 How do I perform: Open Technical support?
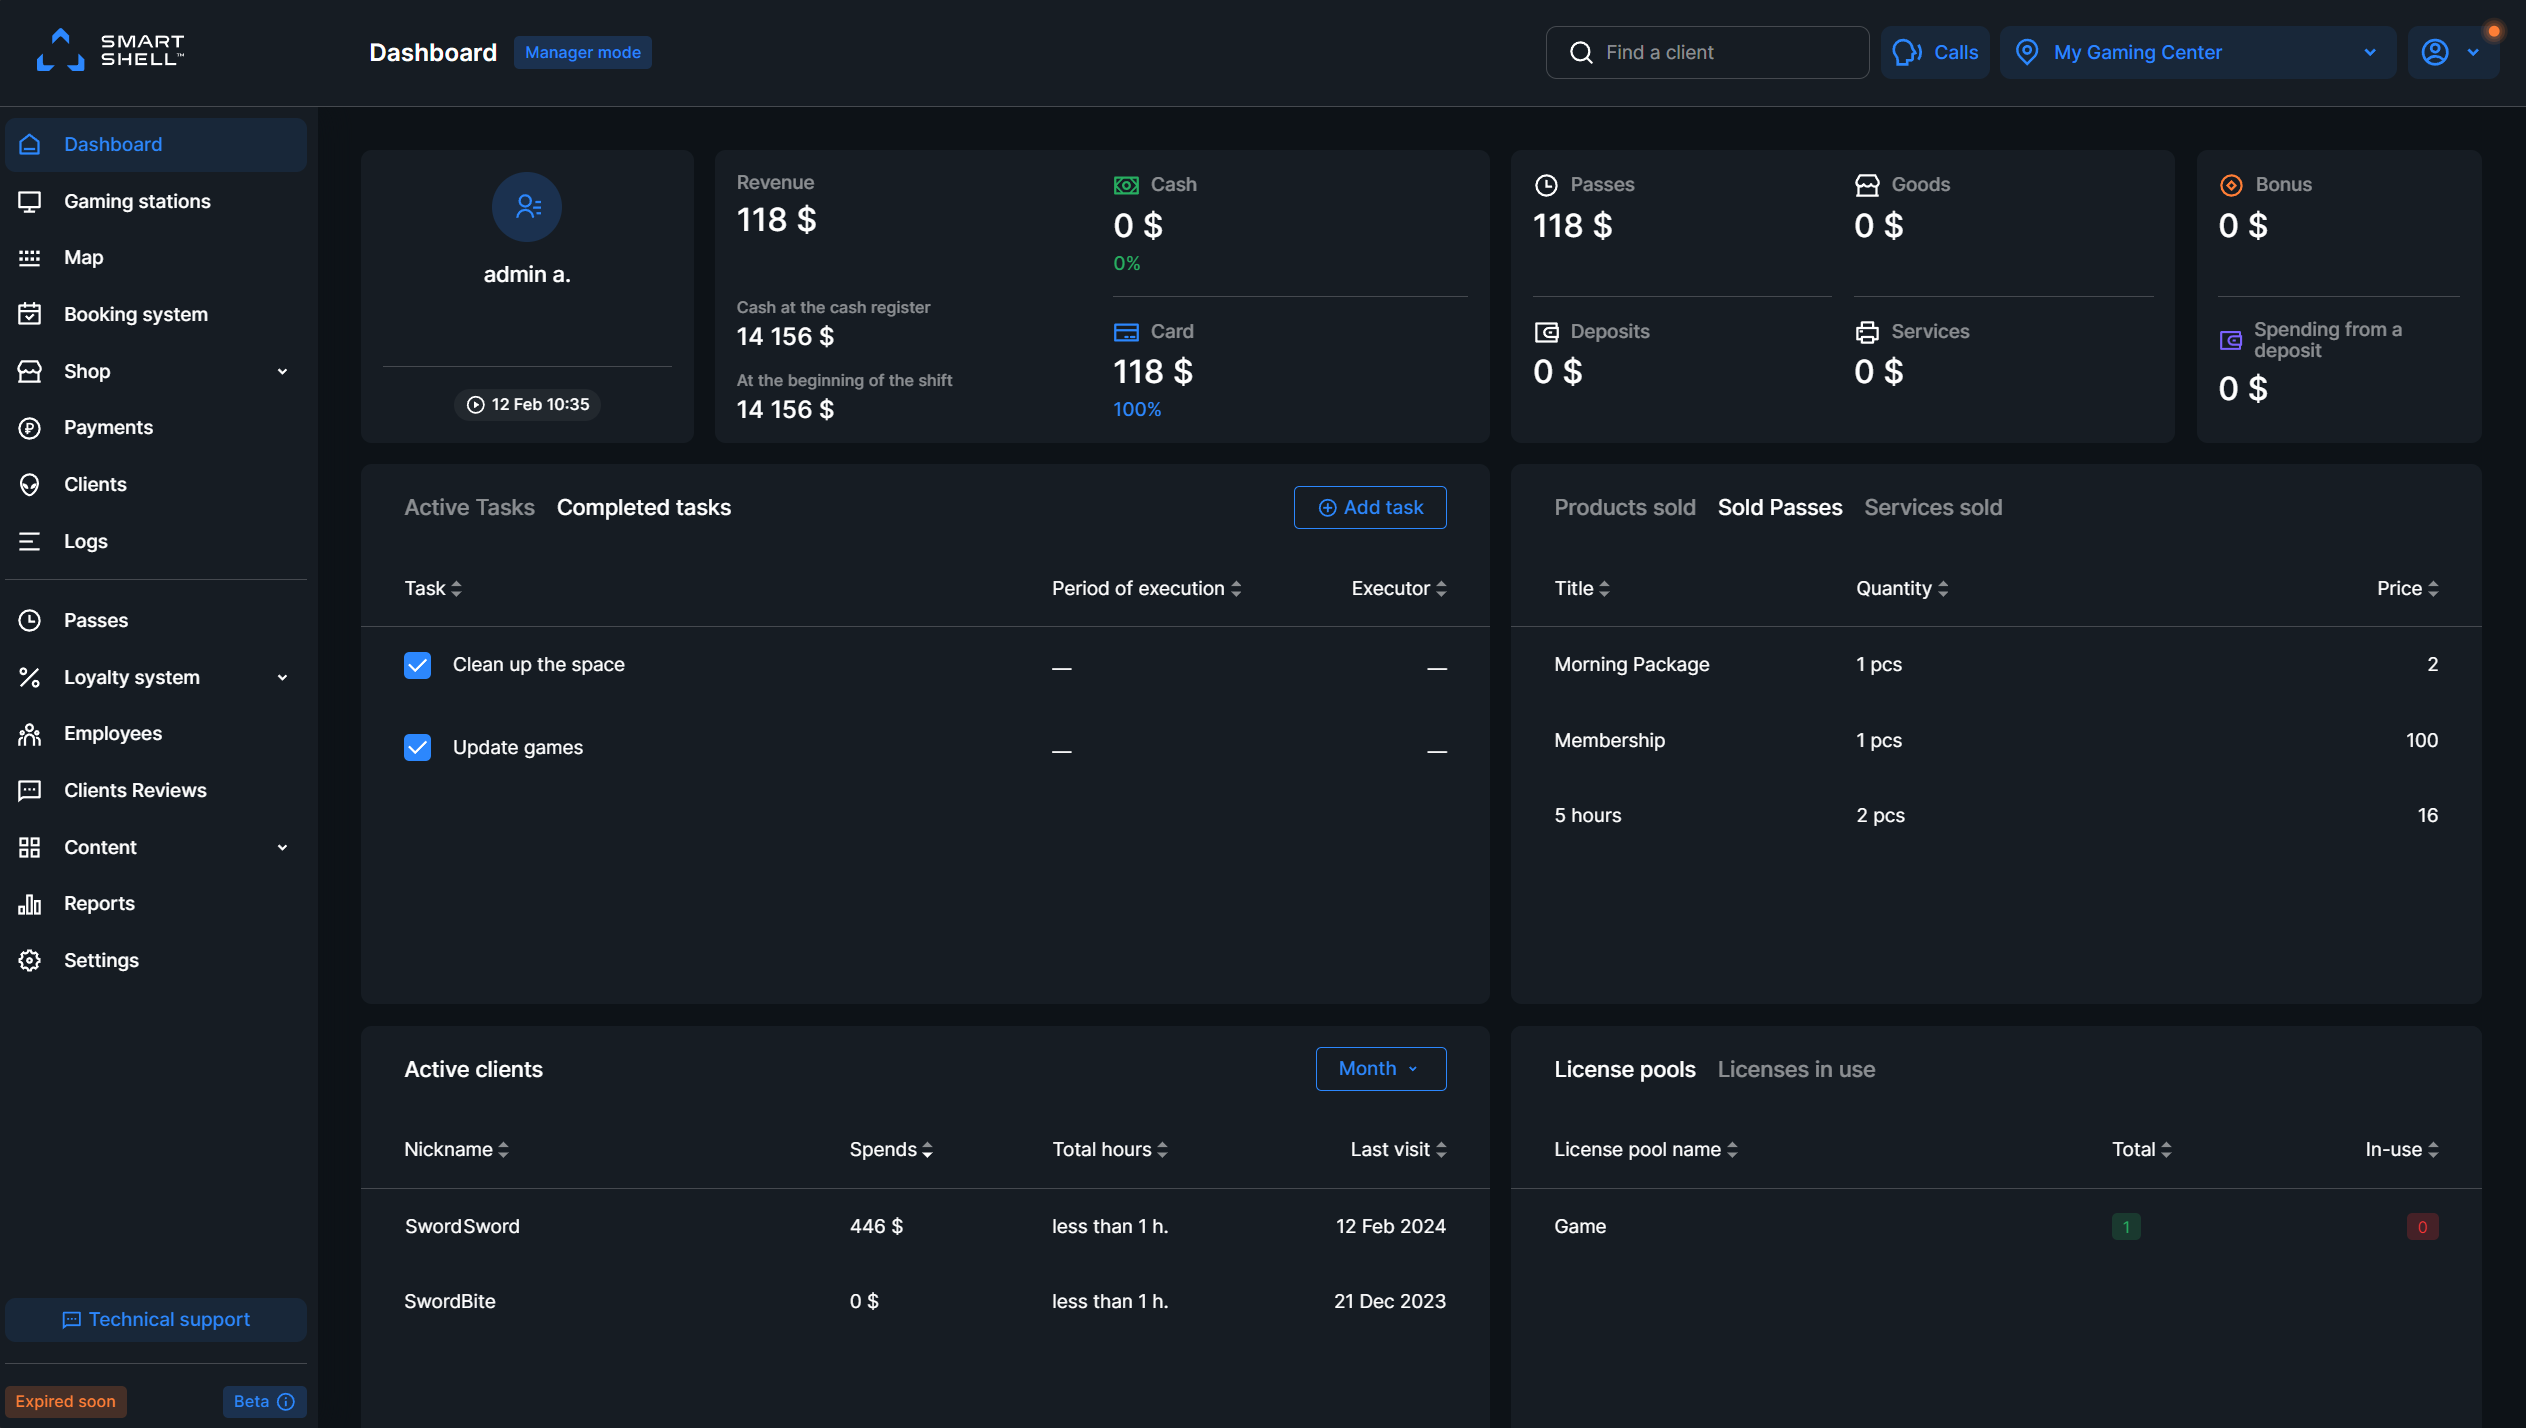coord(155,1319)
